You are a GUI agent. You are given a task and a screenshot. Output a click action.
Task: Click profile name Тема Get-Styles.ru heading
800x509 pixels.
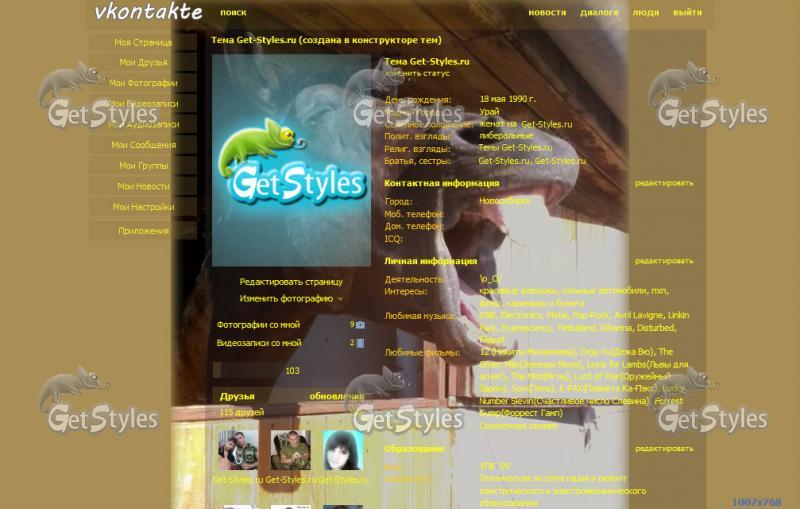[427, 61]
